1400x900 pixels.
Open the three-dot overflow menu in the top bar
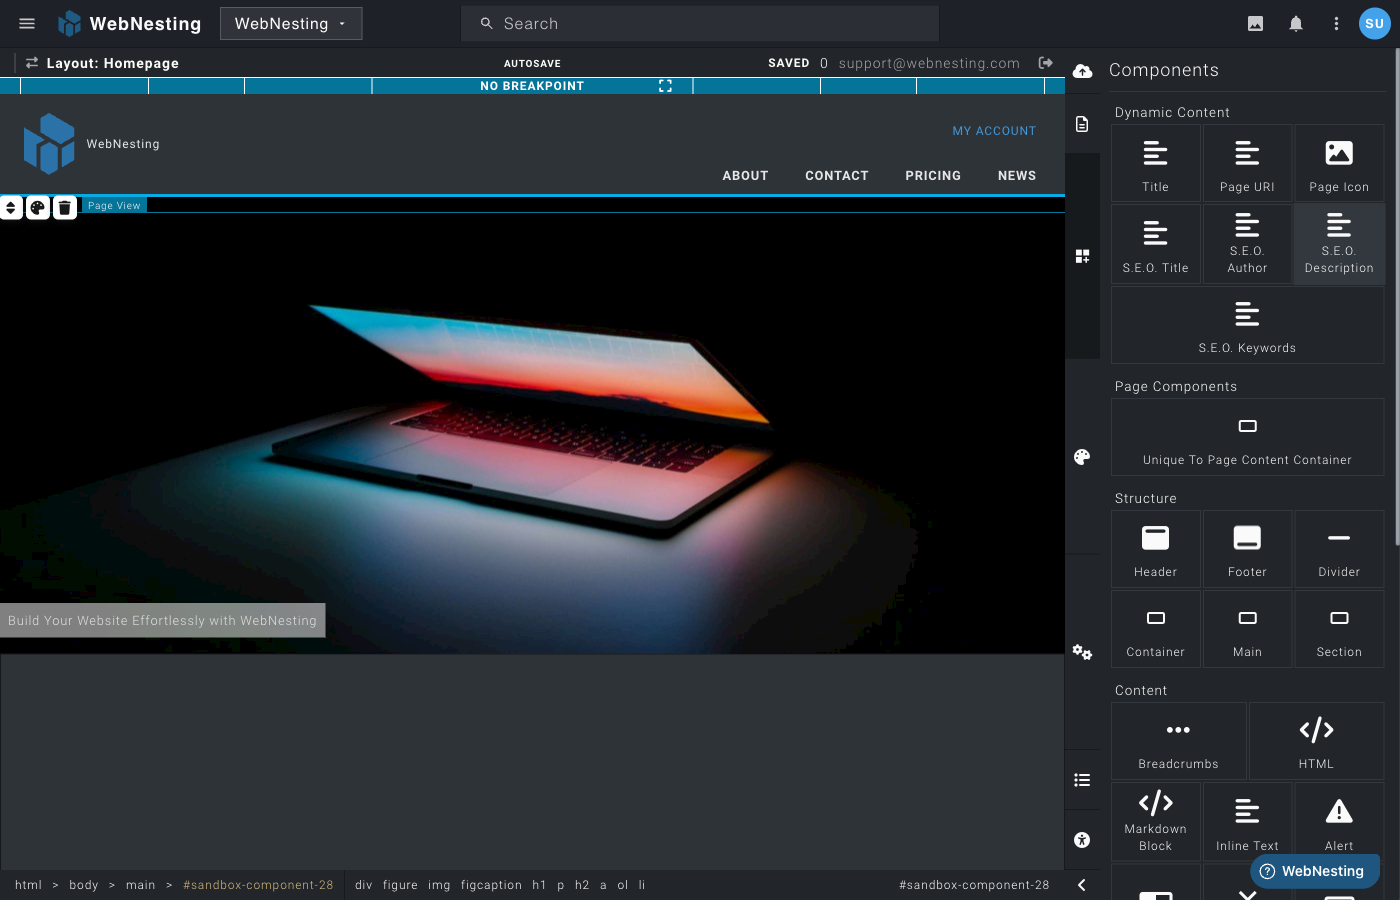tap(1336, 23)
